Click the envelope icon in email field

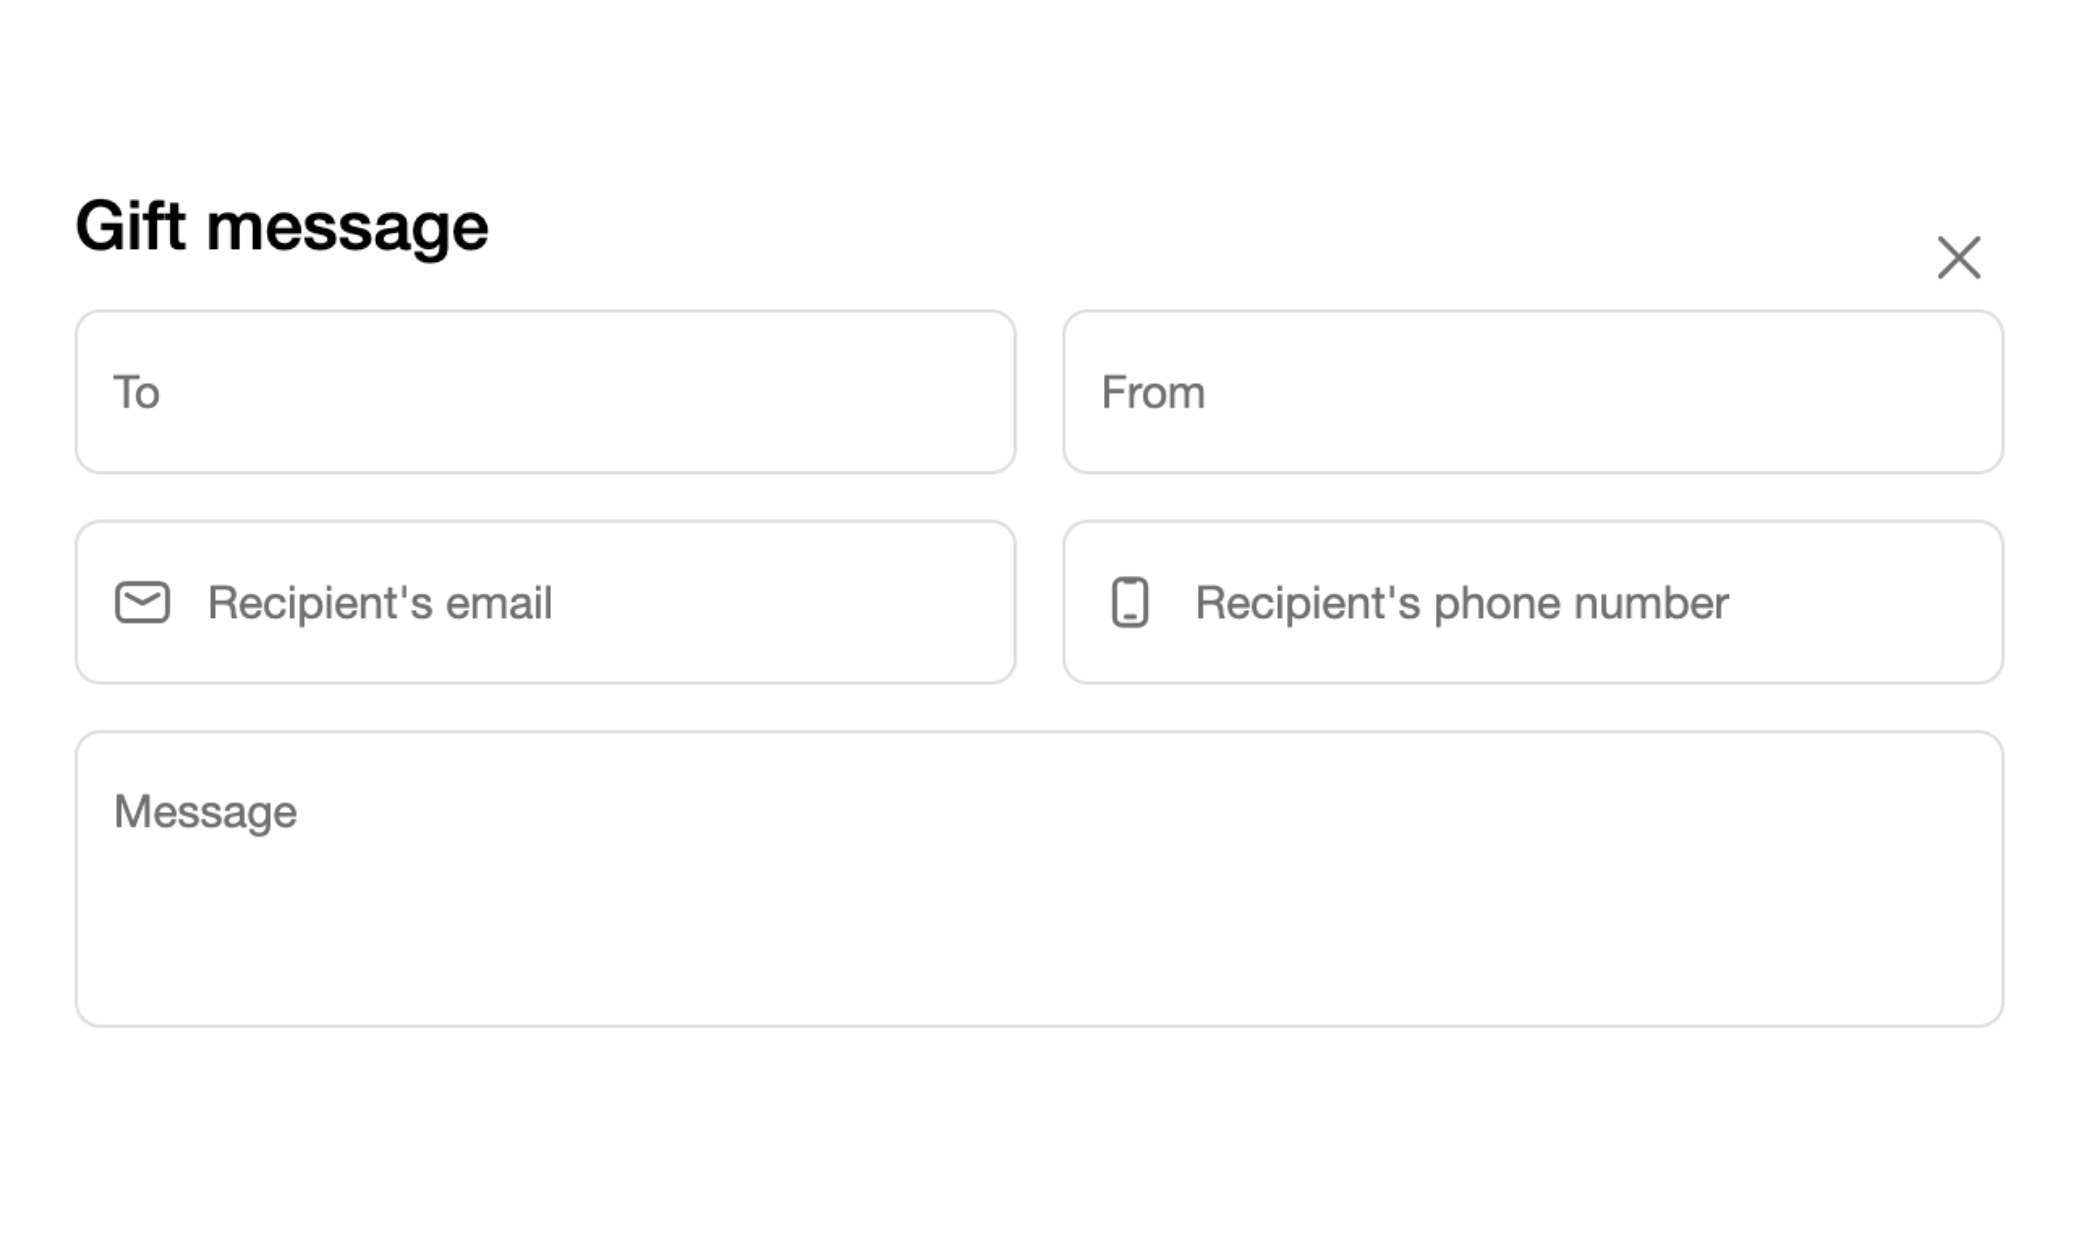(142, 602)
